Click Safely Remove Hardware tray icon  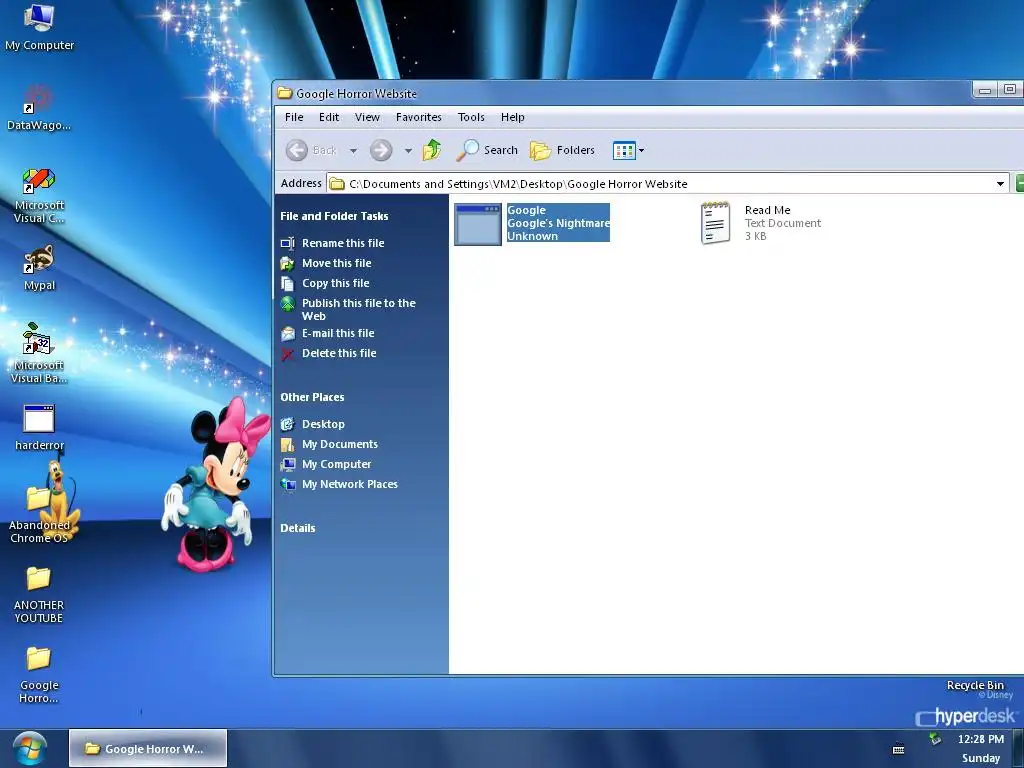pos(936,739)
